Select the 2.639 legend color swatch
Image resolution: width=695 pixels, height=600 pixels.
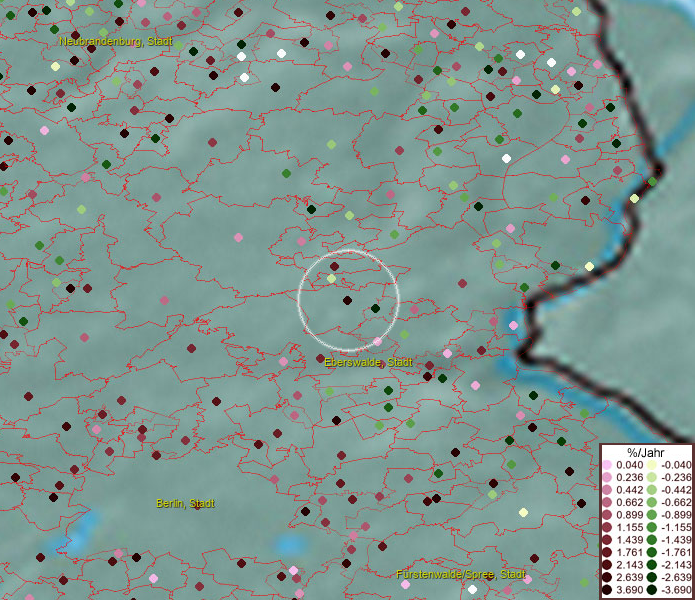point(607,577)
